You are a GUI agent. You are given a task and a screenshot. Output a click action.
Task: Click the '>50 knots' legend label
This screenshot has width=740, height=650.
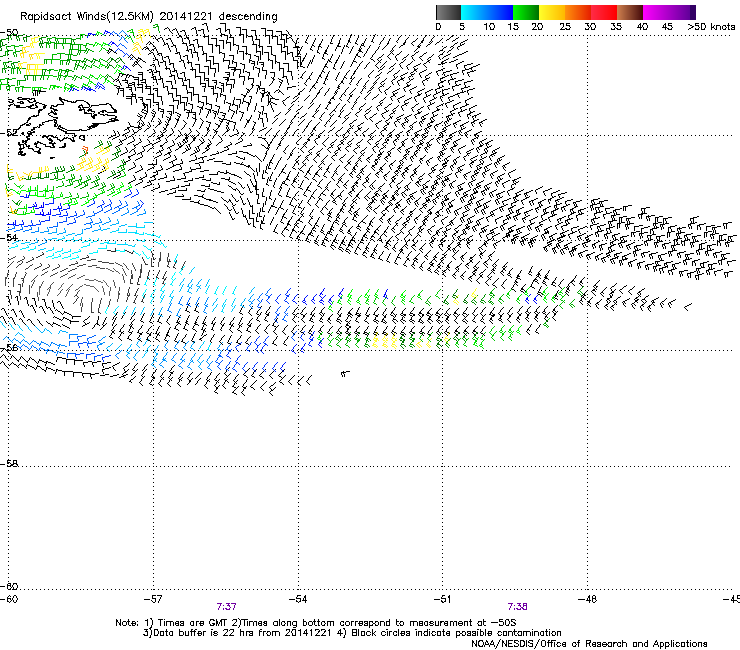pyautogui.click(x=711, y=27)
